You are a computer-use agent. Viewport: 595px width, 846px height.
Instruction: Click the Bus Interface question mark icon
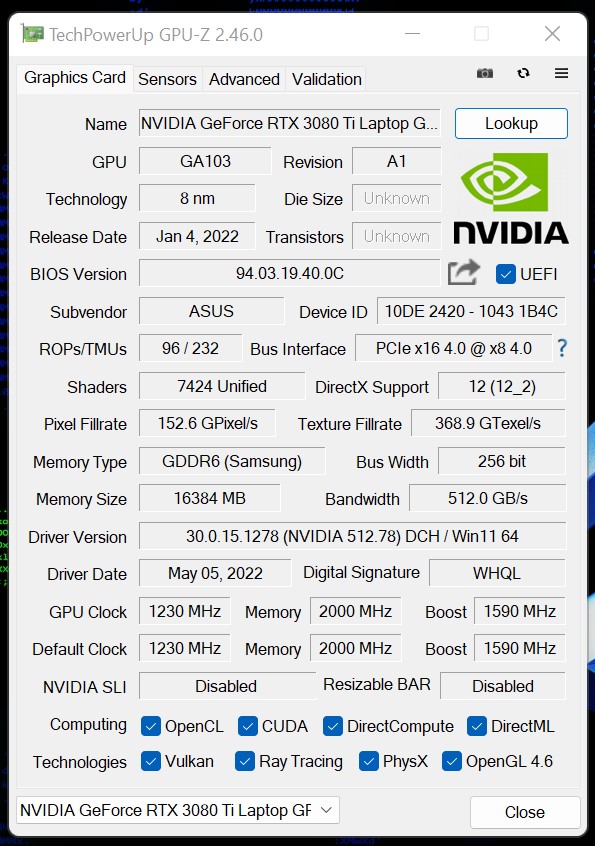pyautogui.click(x=562, y=348)
